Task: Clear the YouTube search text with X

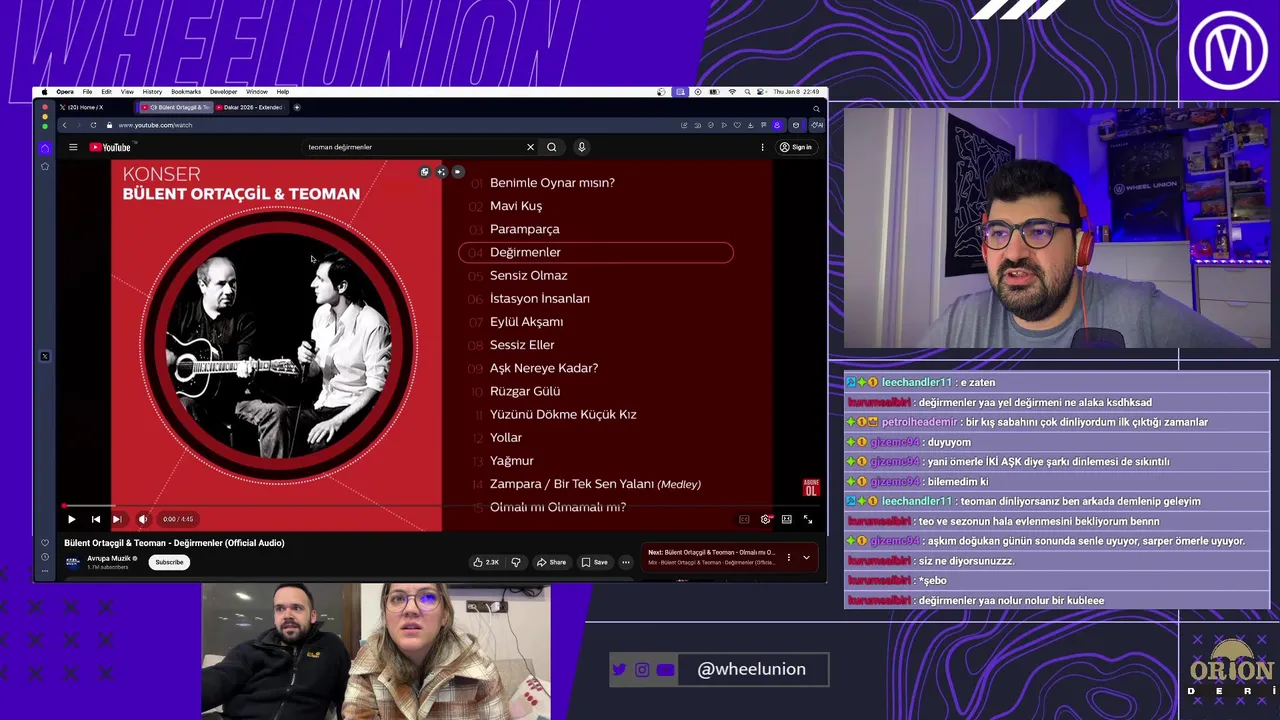Action: tap(530, 147)
